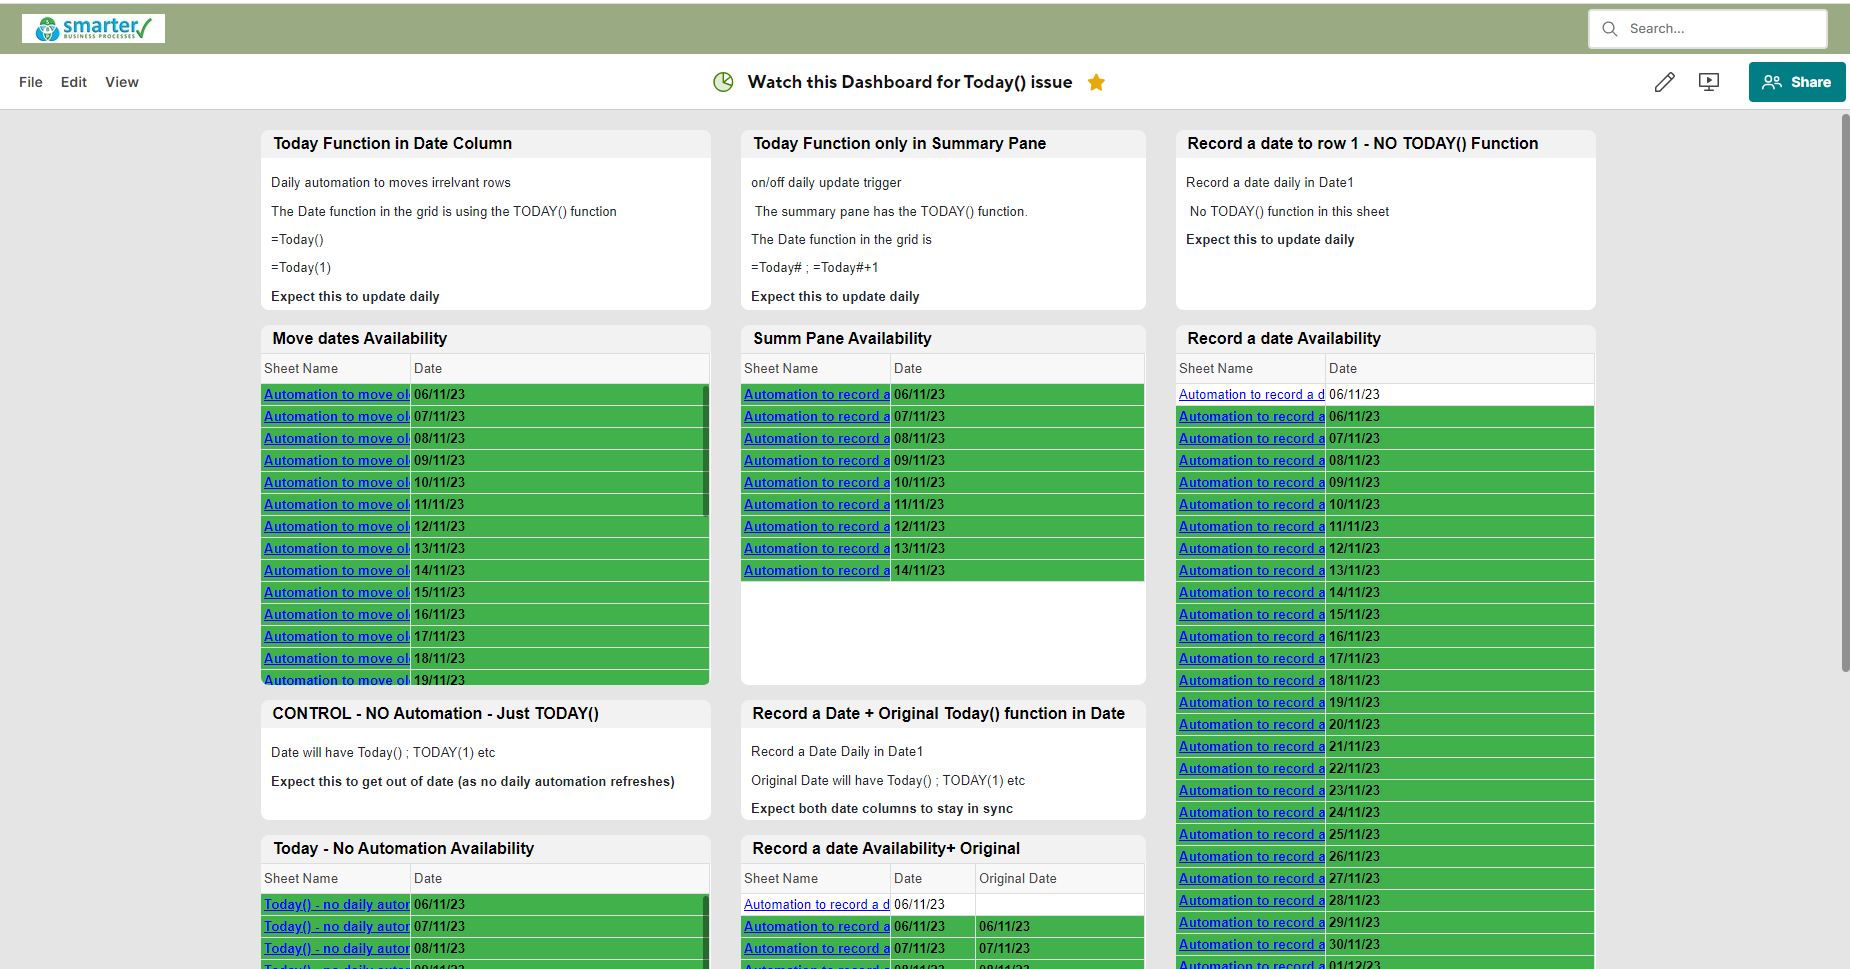Click Date header in Summ Pane Availability
Viewport: 1850px width, 969px height.
(908, 369)
